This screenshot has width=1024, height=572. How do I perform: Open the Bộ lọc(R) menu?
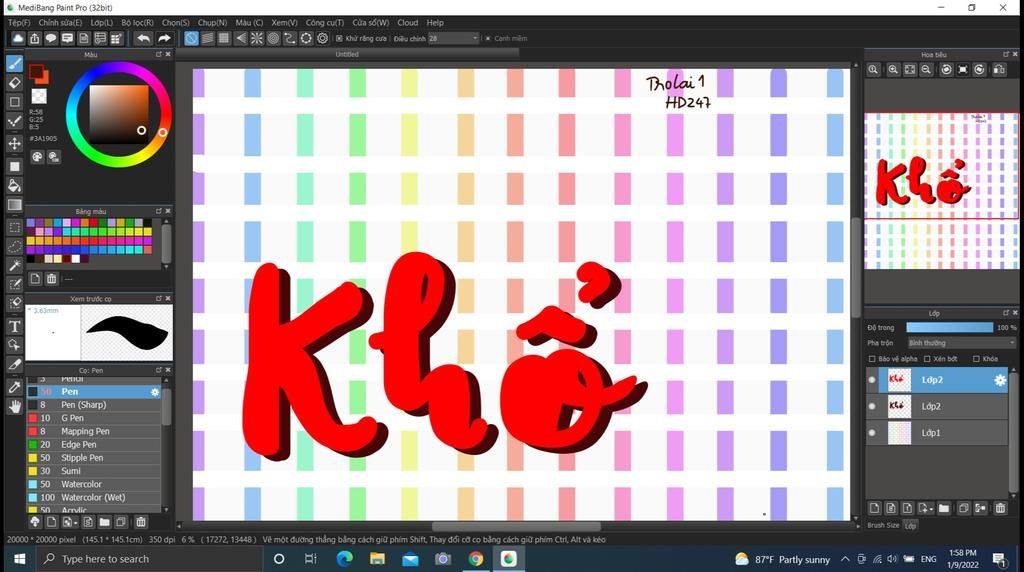pyautogui.click(x=137, y=22)
